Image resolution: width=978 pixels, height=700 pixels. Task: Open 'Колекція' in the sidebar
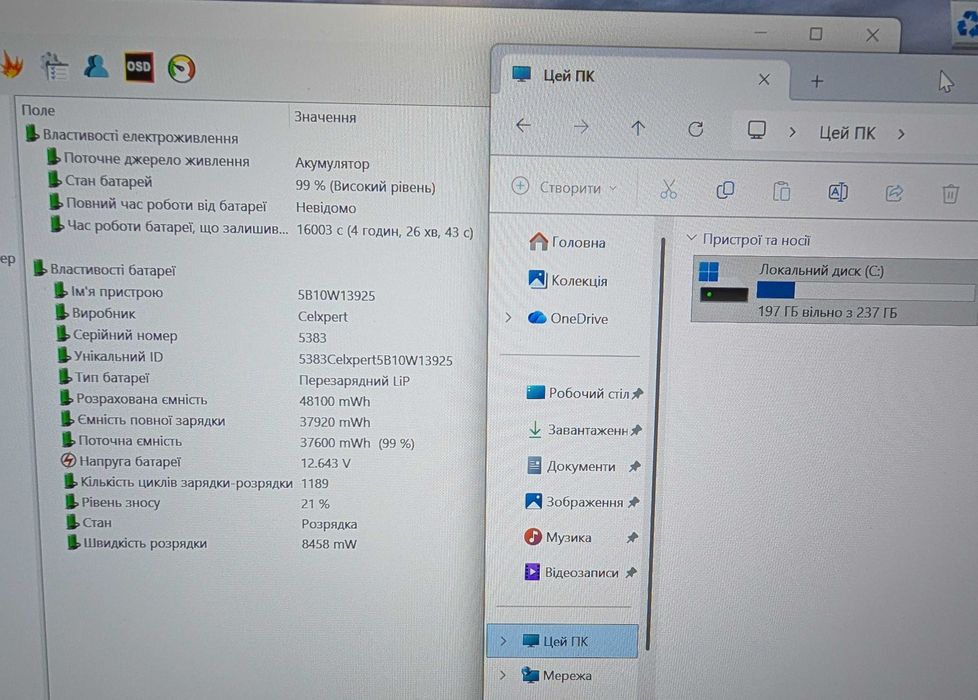coord(568,280)
